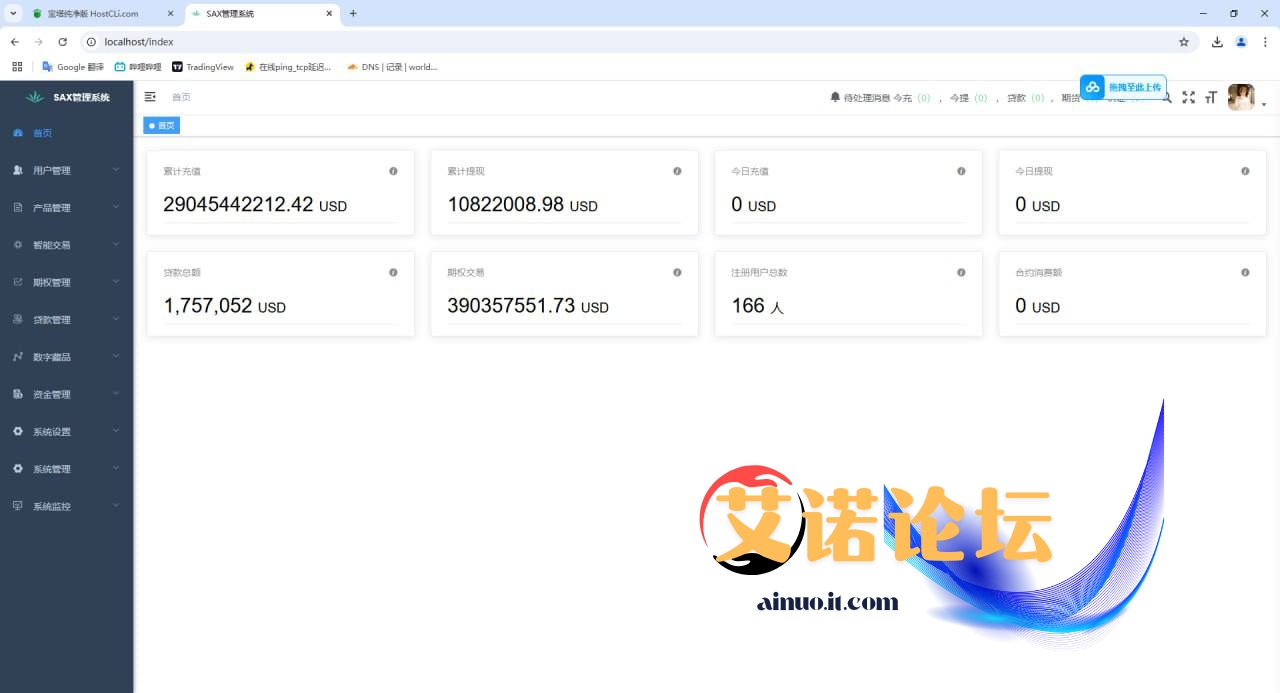The height and width of the screenshot is (693, 1280).
Task: Open the TradingView bookmark
Action: coord(203,67)
